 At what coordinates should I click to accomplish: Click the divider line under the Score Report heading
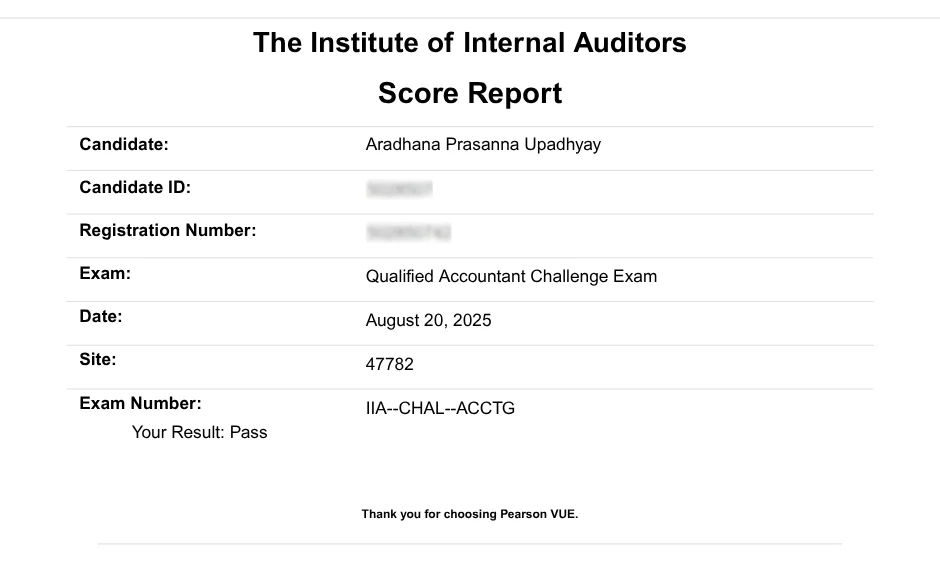(x=470, y=127)
